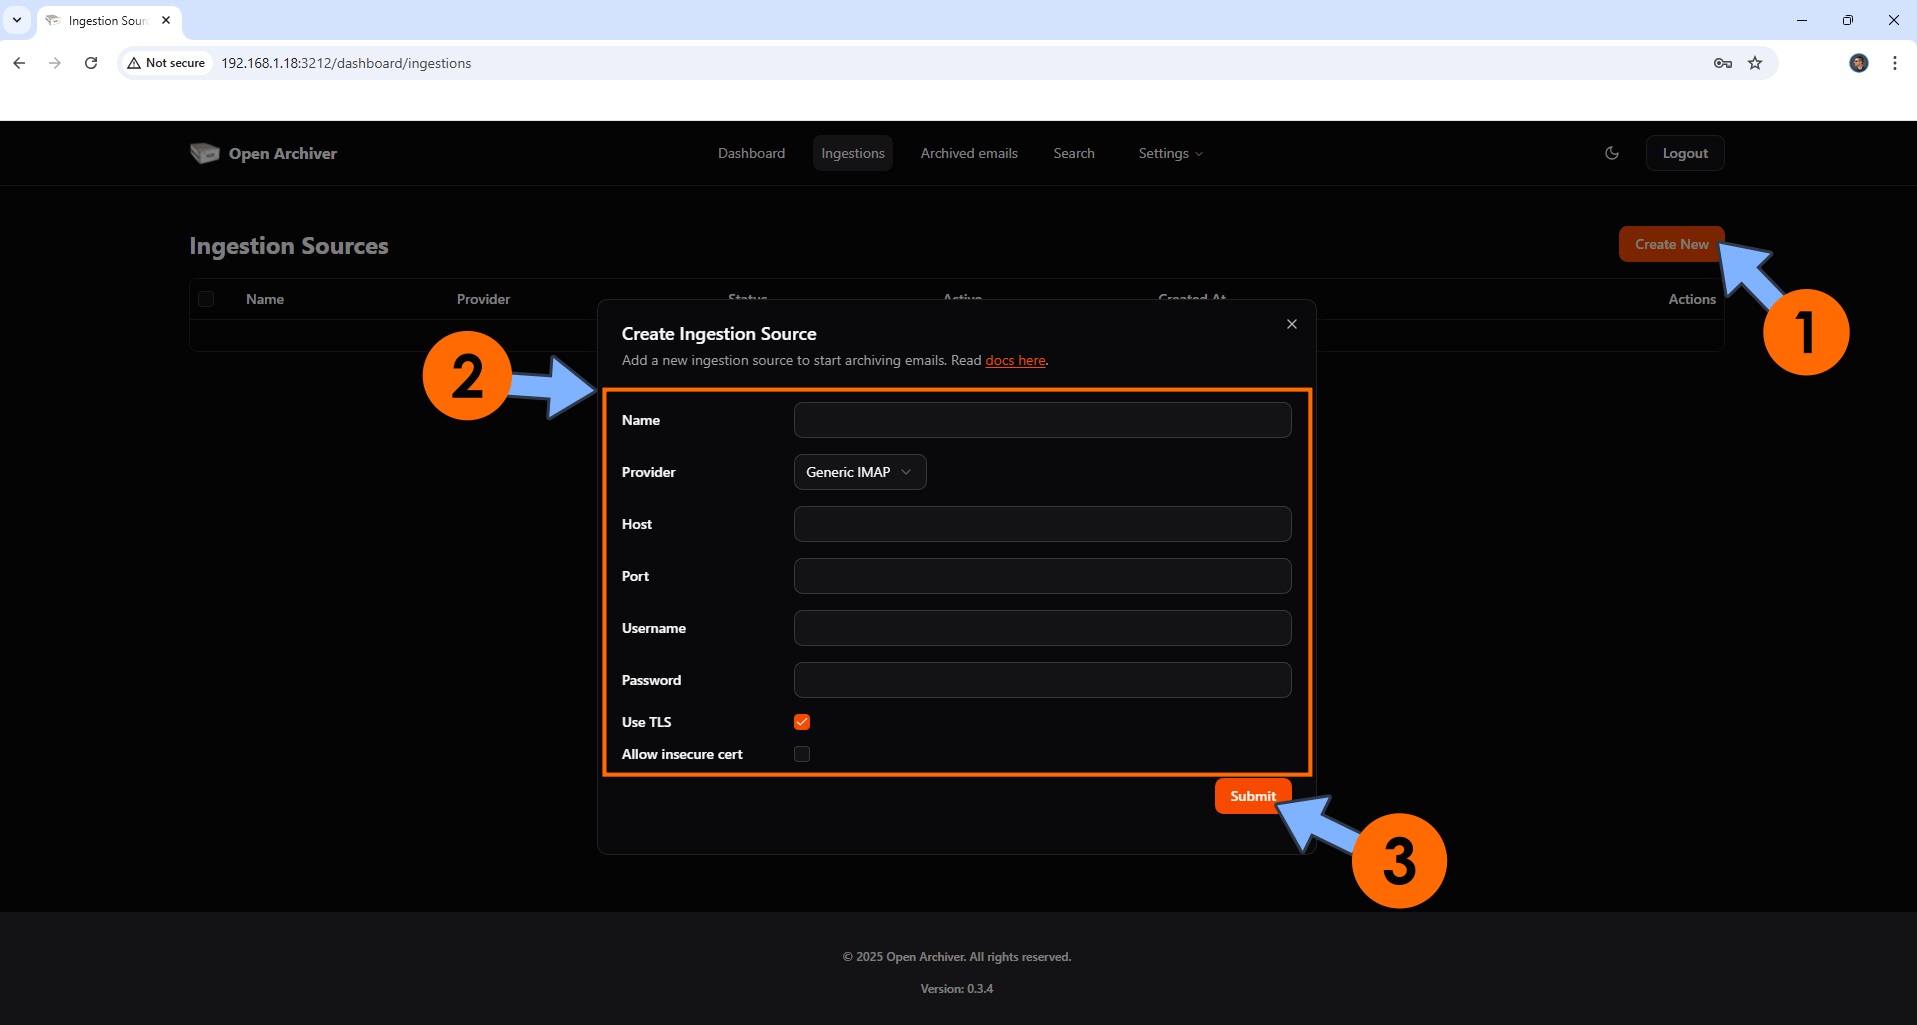The image size is (1917, 1025).
Task: Toggle dark mode moon icon
Action: pyautogui.click(x=1611, y=153)
